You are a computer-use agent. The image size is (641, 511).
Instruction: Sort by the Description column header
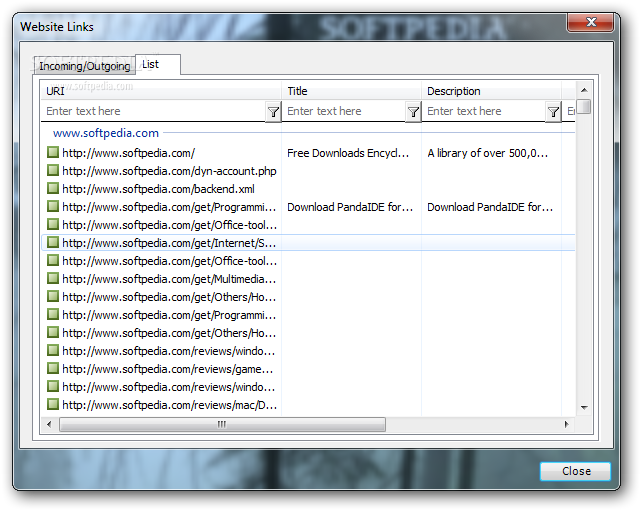pyautogui.click(x=491, y=91)
